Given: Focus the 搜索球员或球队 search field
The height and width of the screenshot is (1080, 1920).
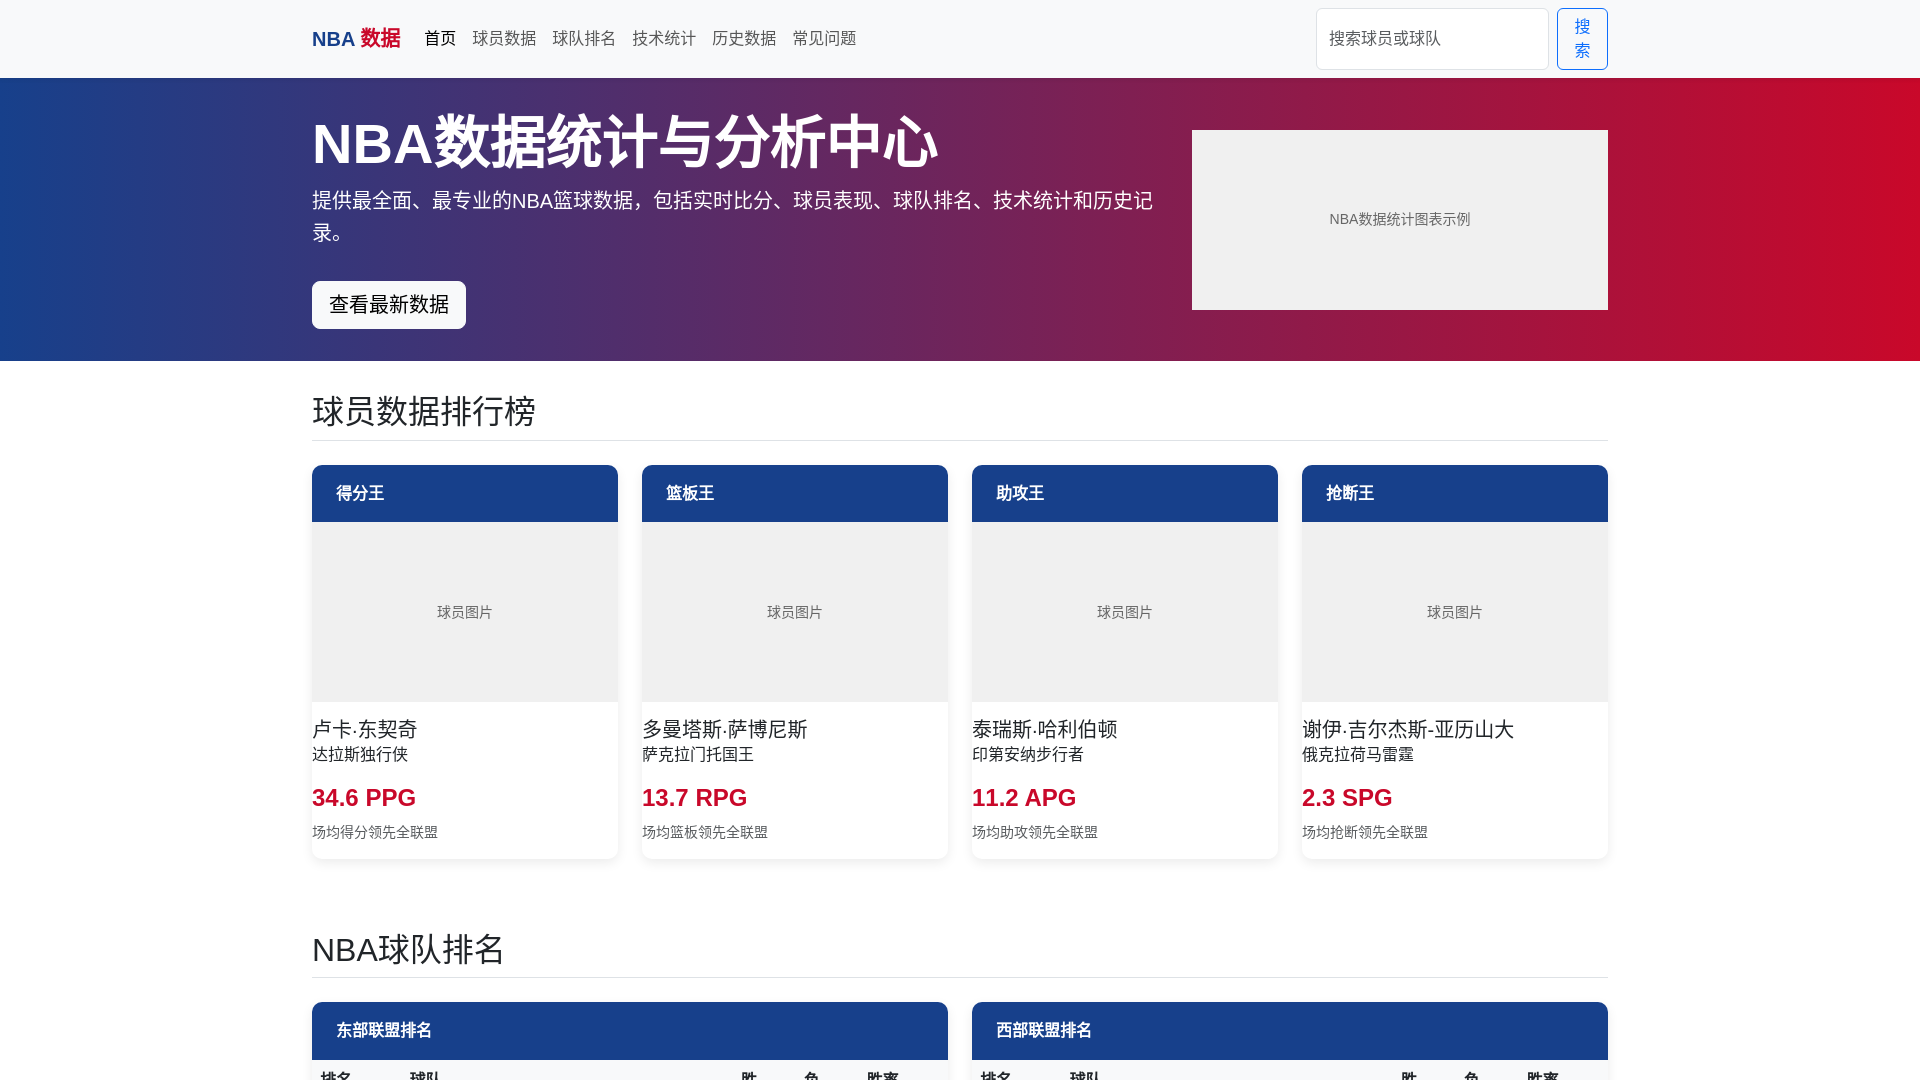Looking at the screenshot, I should coord(1432,39).
